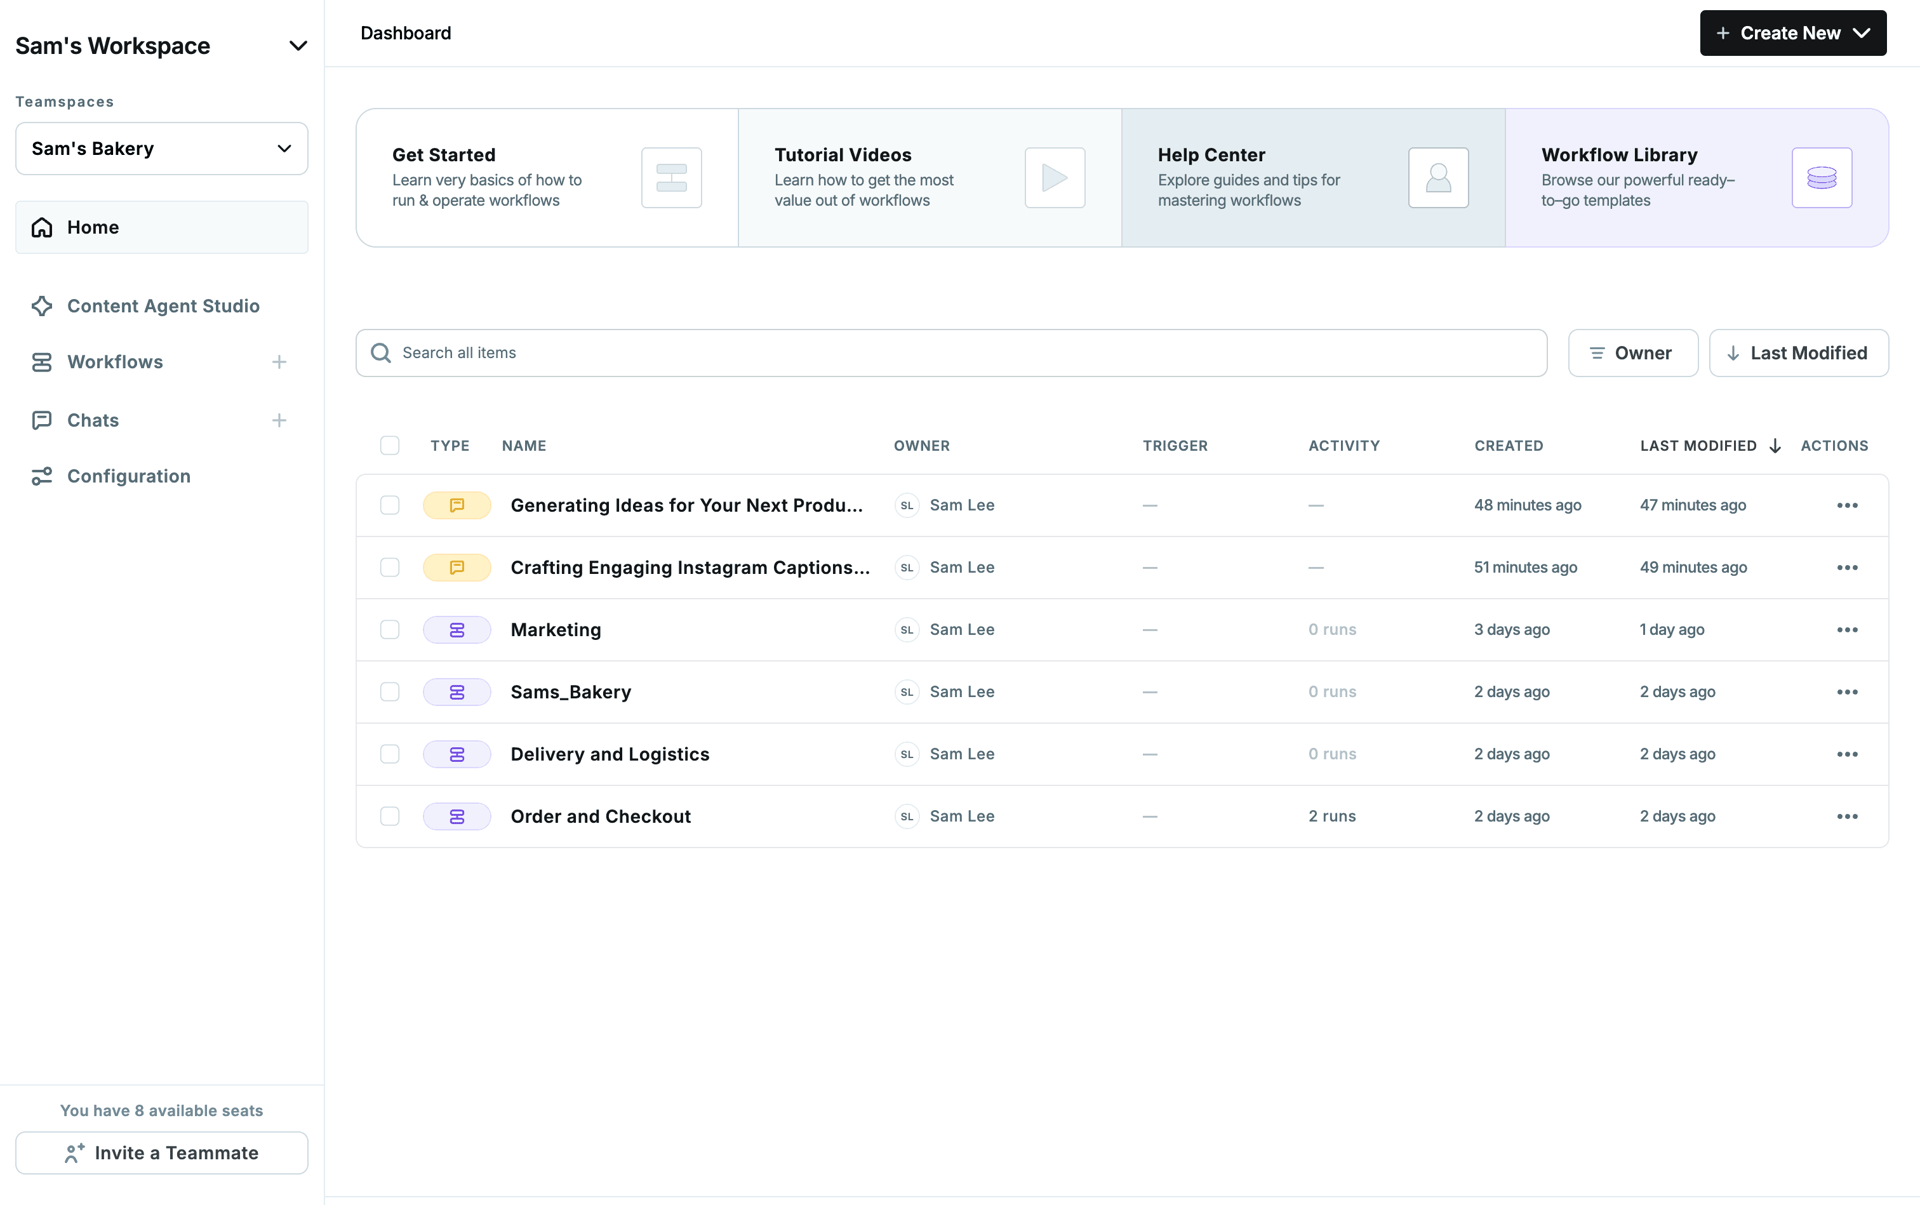
Task: Open Content Agent Studio
Action: click(x=161, y=306)
